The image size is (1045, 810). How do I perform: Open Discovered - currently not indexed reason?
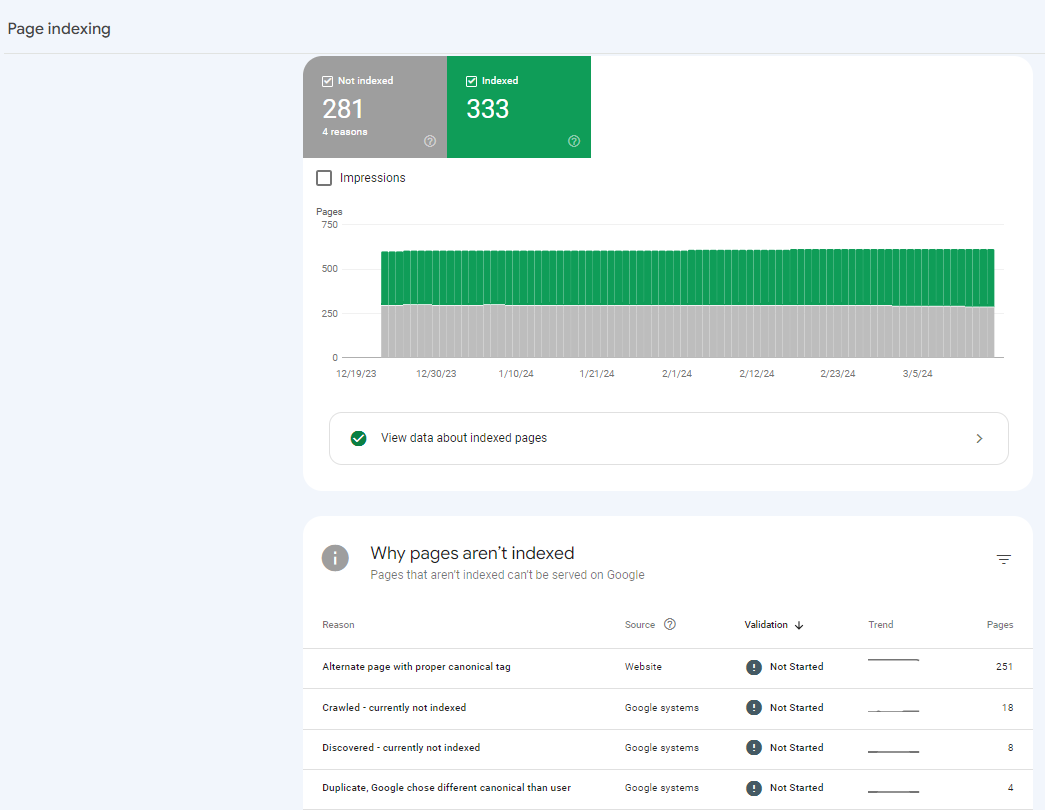click(x=401, y=748)
